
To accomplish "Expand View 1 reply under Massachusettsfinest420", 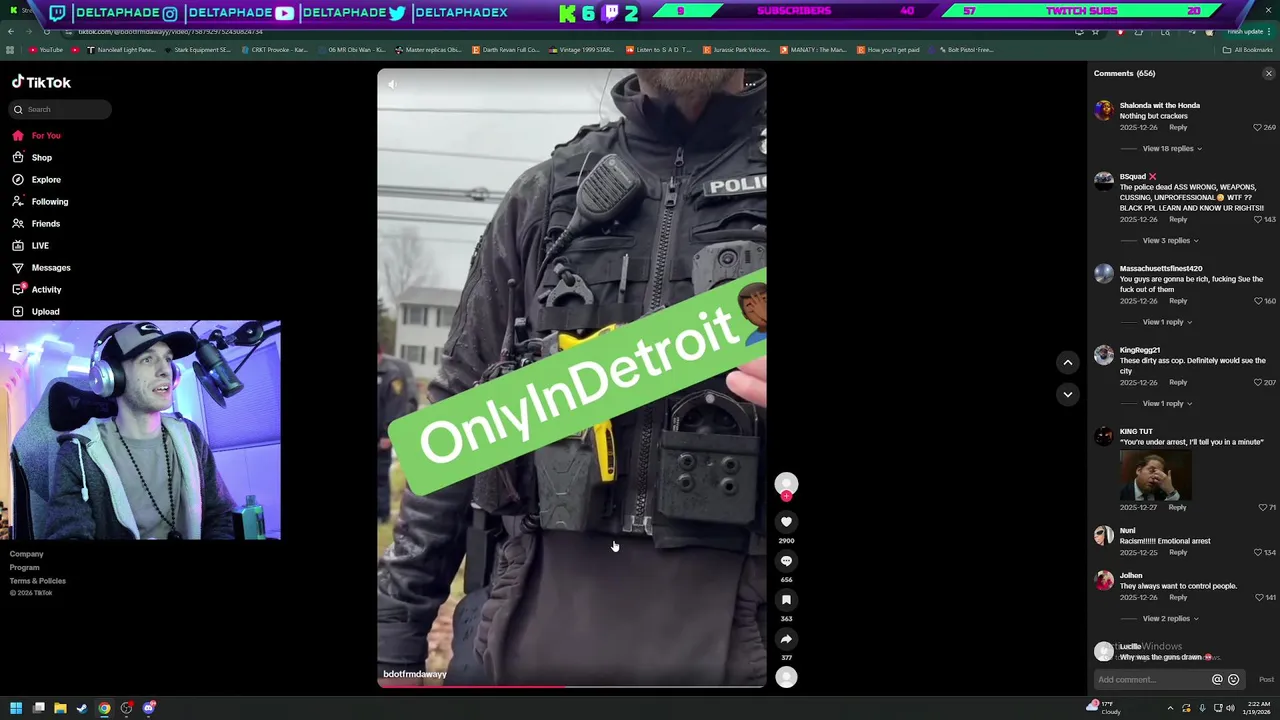I will 1167,322.
